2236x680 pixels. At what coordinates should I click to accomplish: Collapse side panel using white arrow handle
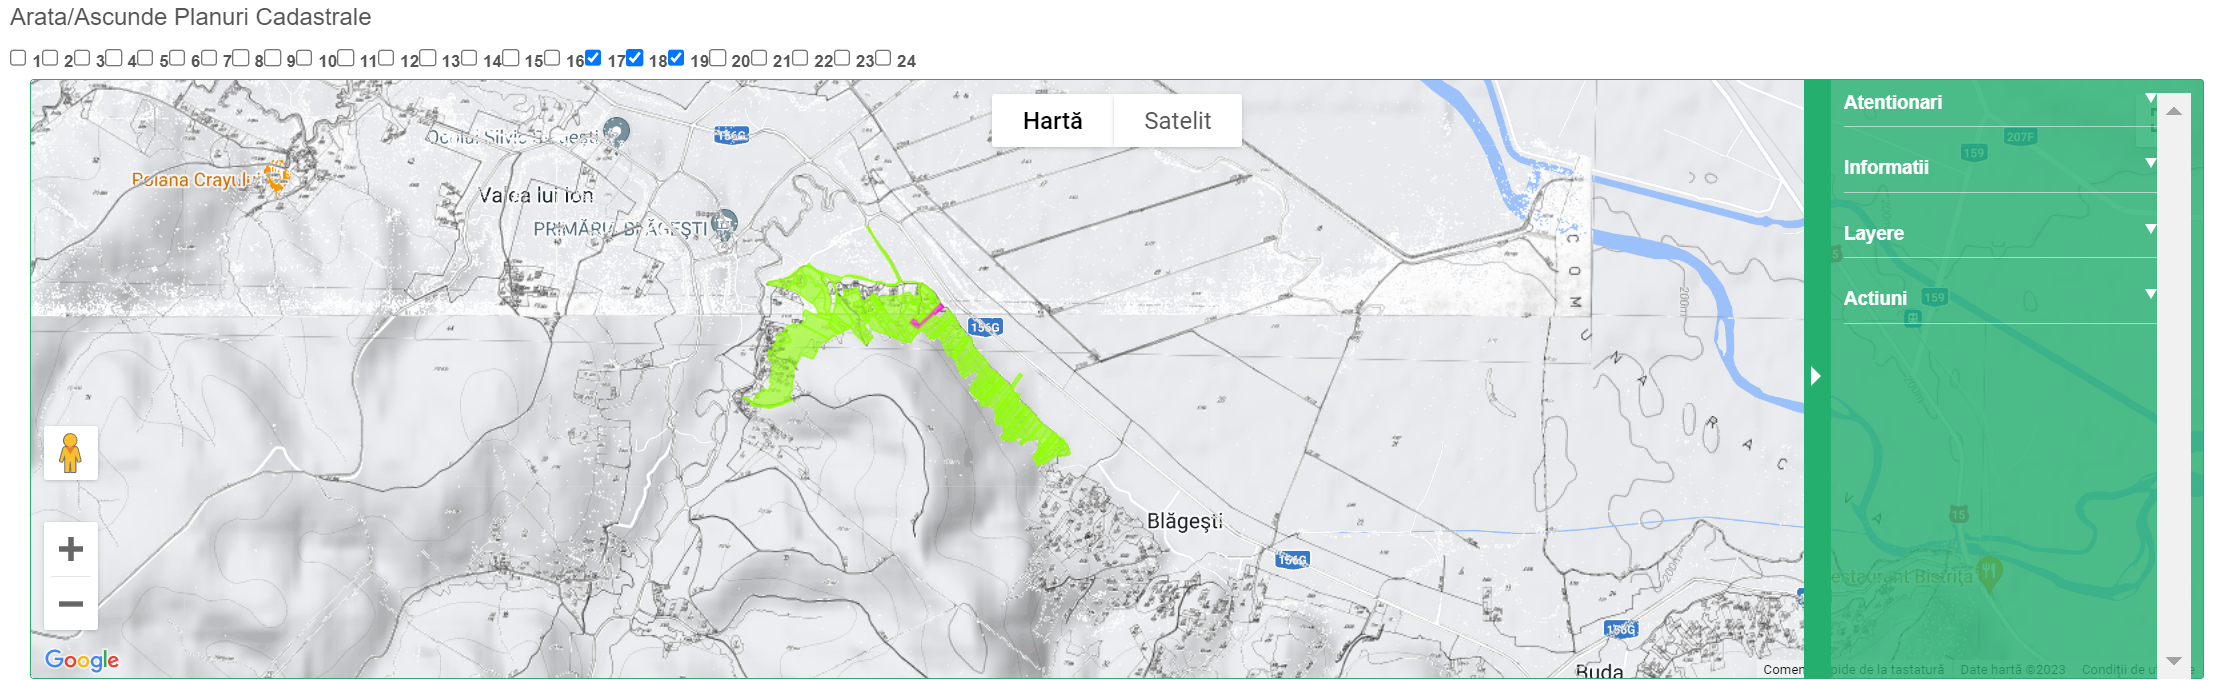(1816, 376)
